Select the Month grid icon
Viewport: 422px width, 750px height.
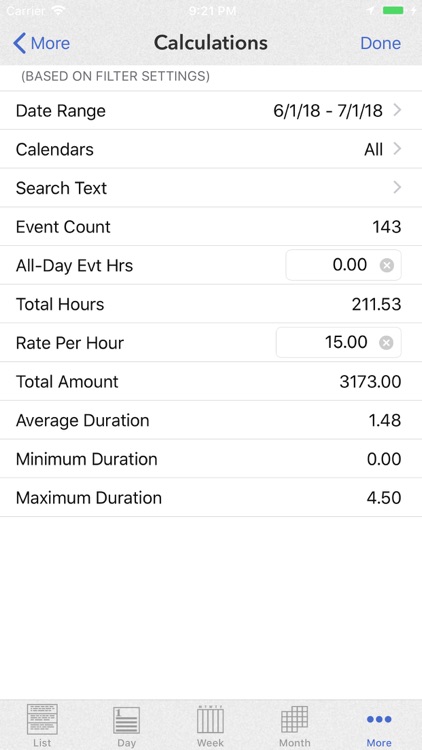(x=294, y=719)
